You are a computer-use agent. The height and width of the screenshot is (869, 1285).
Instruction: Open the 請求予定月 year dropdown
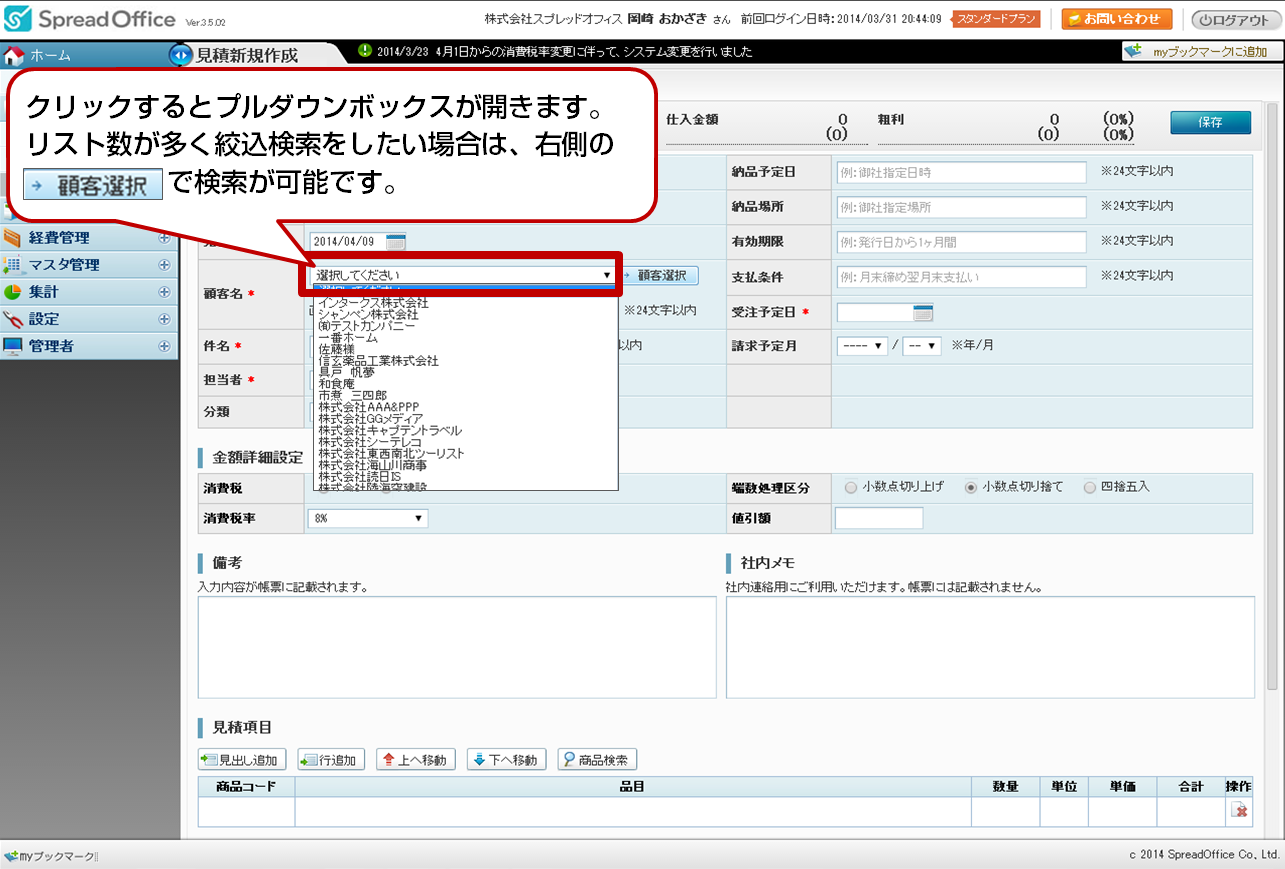(x=862, y=346)
